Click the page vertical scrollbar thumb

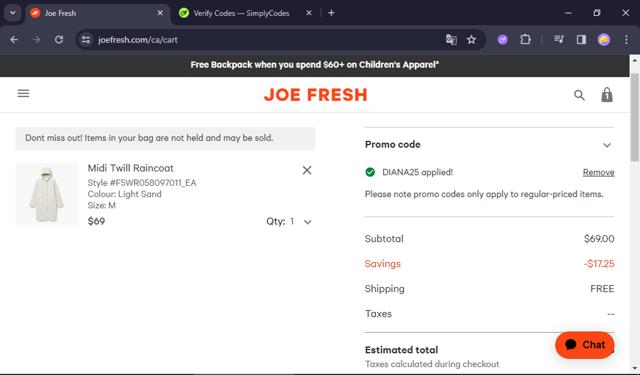[x=635, y=118]
